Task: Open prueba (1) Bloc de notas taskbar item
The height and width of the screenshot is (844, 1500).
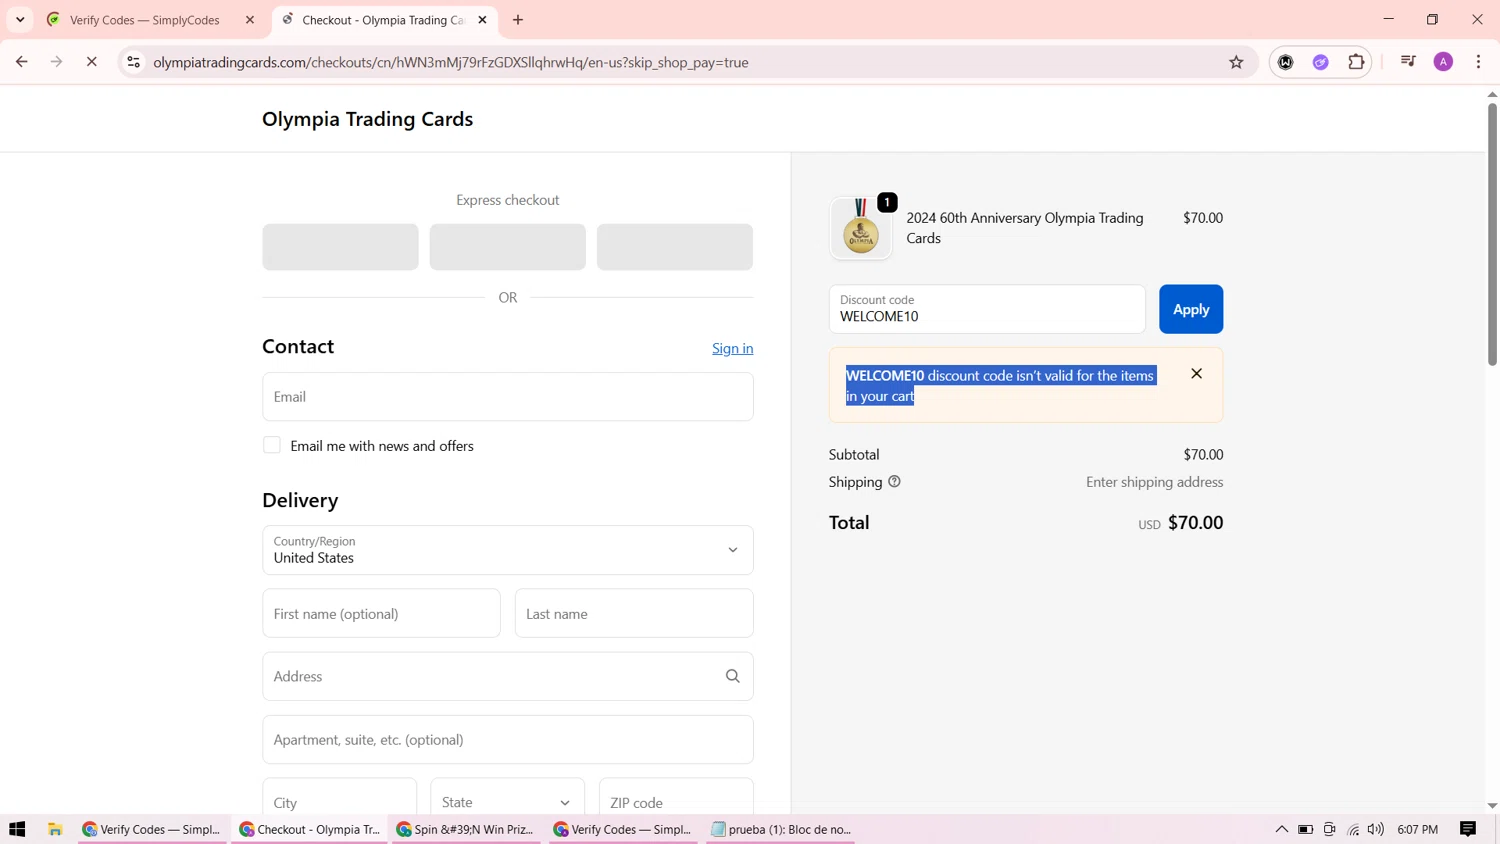Action: (x=781, y=829)
